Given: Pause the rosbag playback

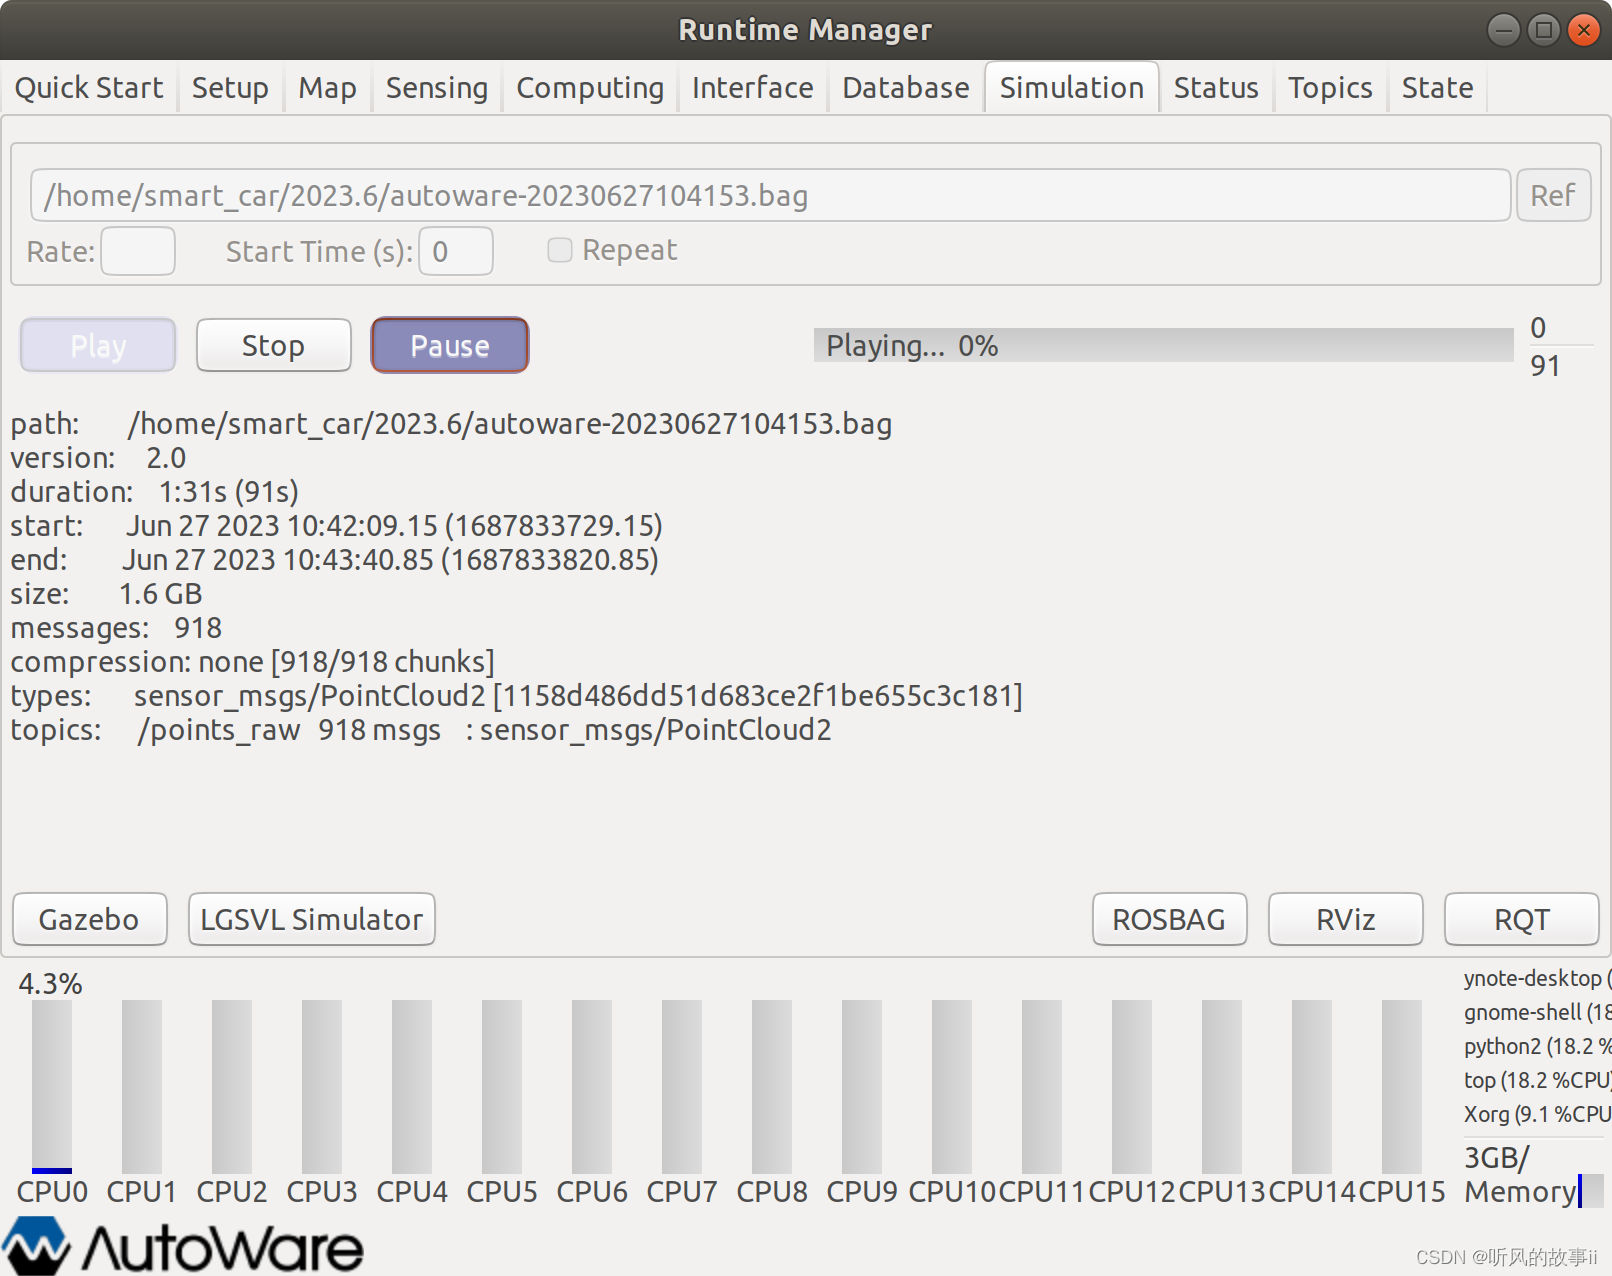Looking at the screenshot, I should click(x=449, y=345).
